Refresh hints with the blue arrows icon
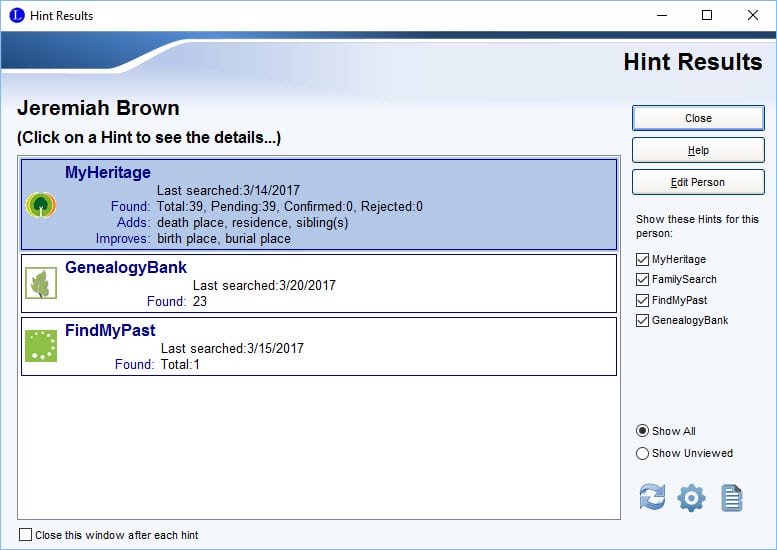 652,497
